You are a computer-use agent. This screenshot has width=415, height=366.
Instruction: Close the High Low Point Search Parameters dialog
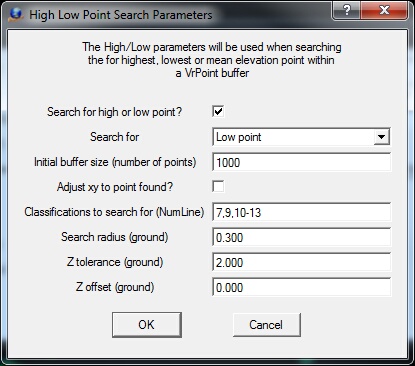click(x=384, y=10)
